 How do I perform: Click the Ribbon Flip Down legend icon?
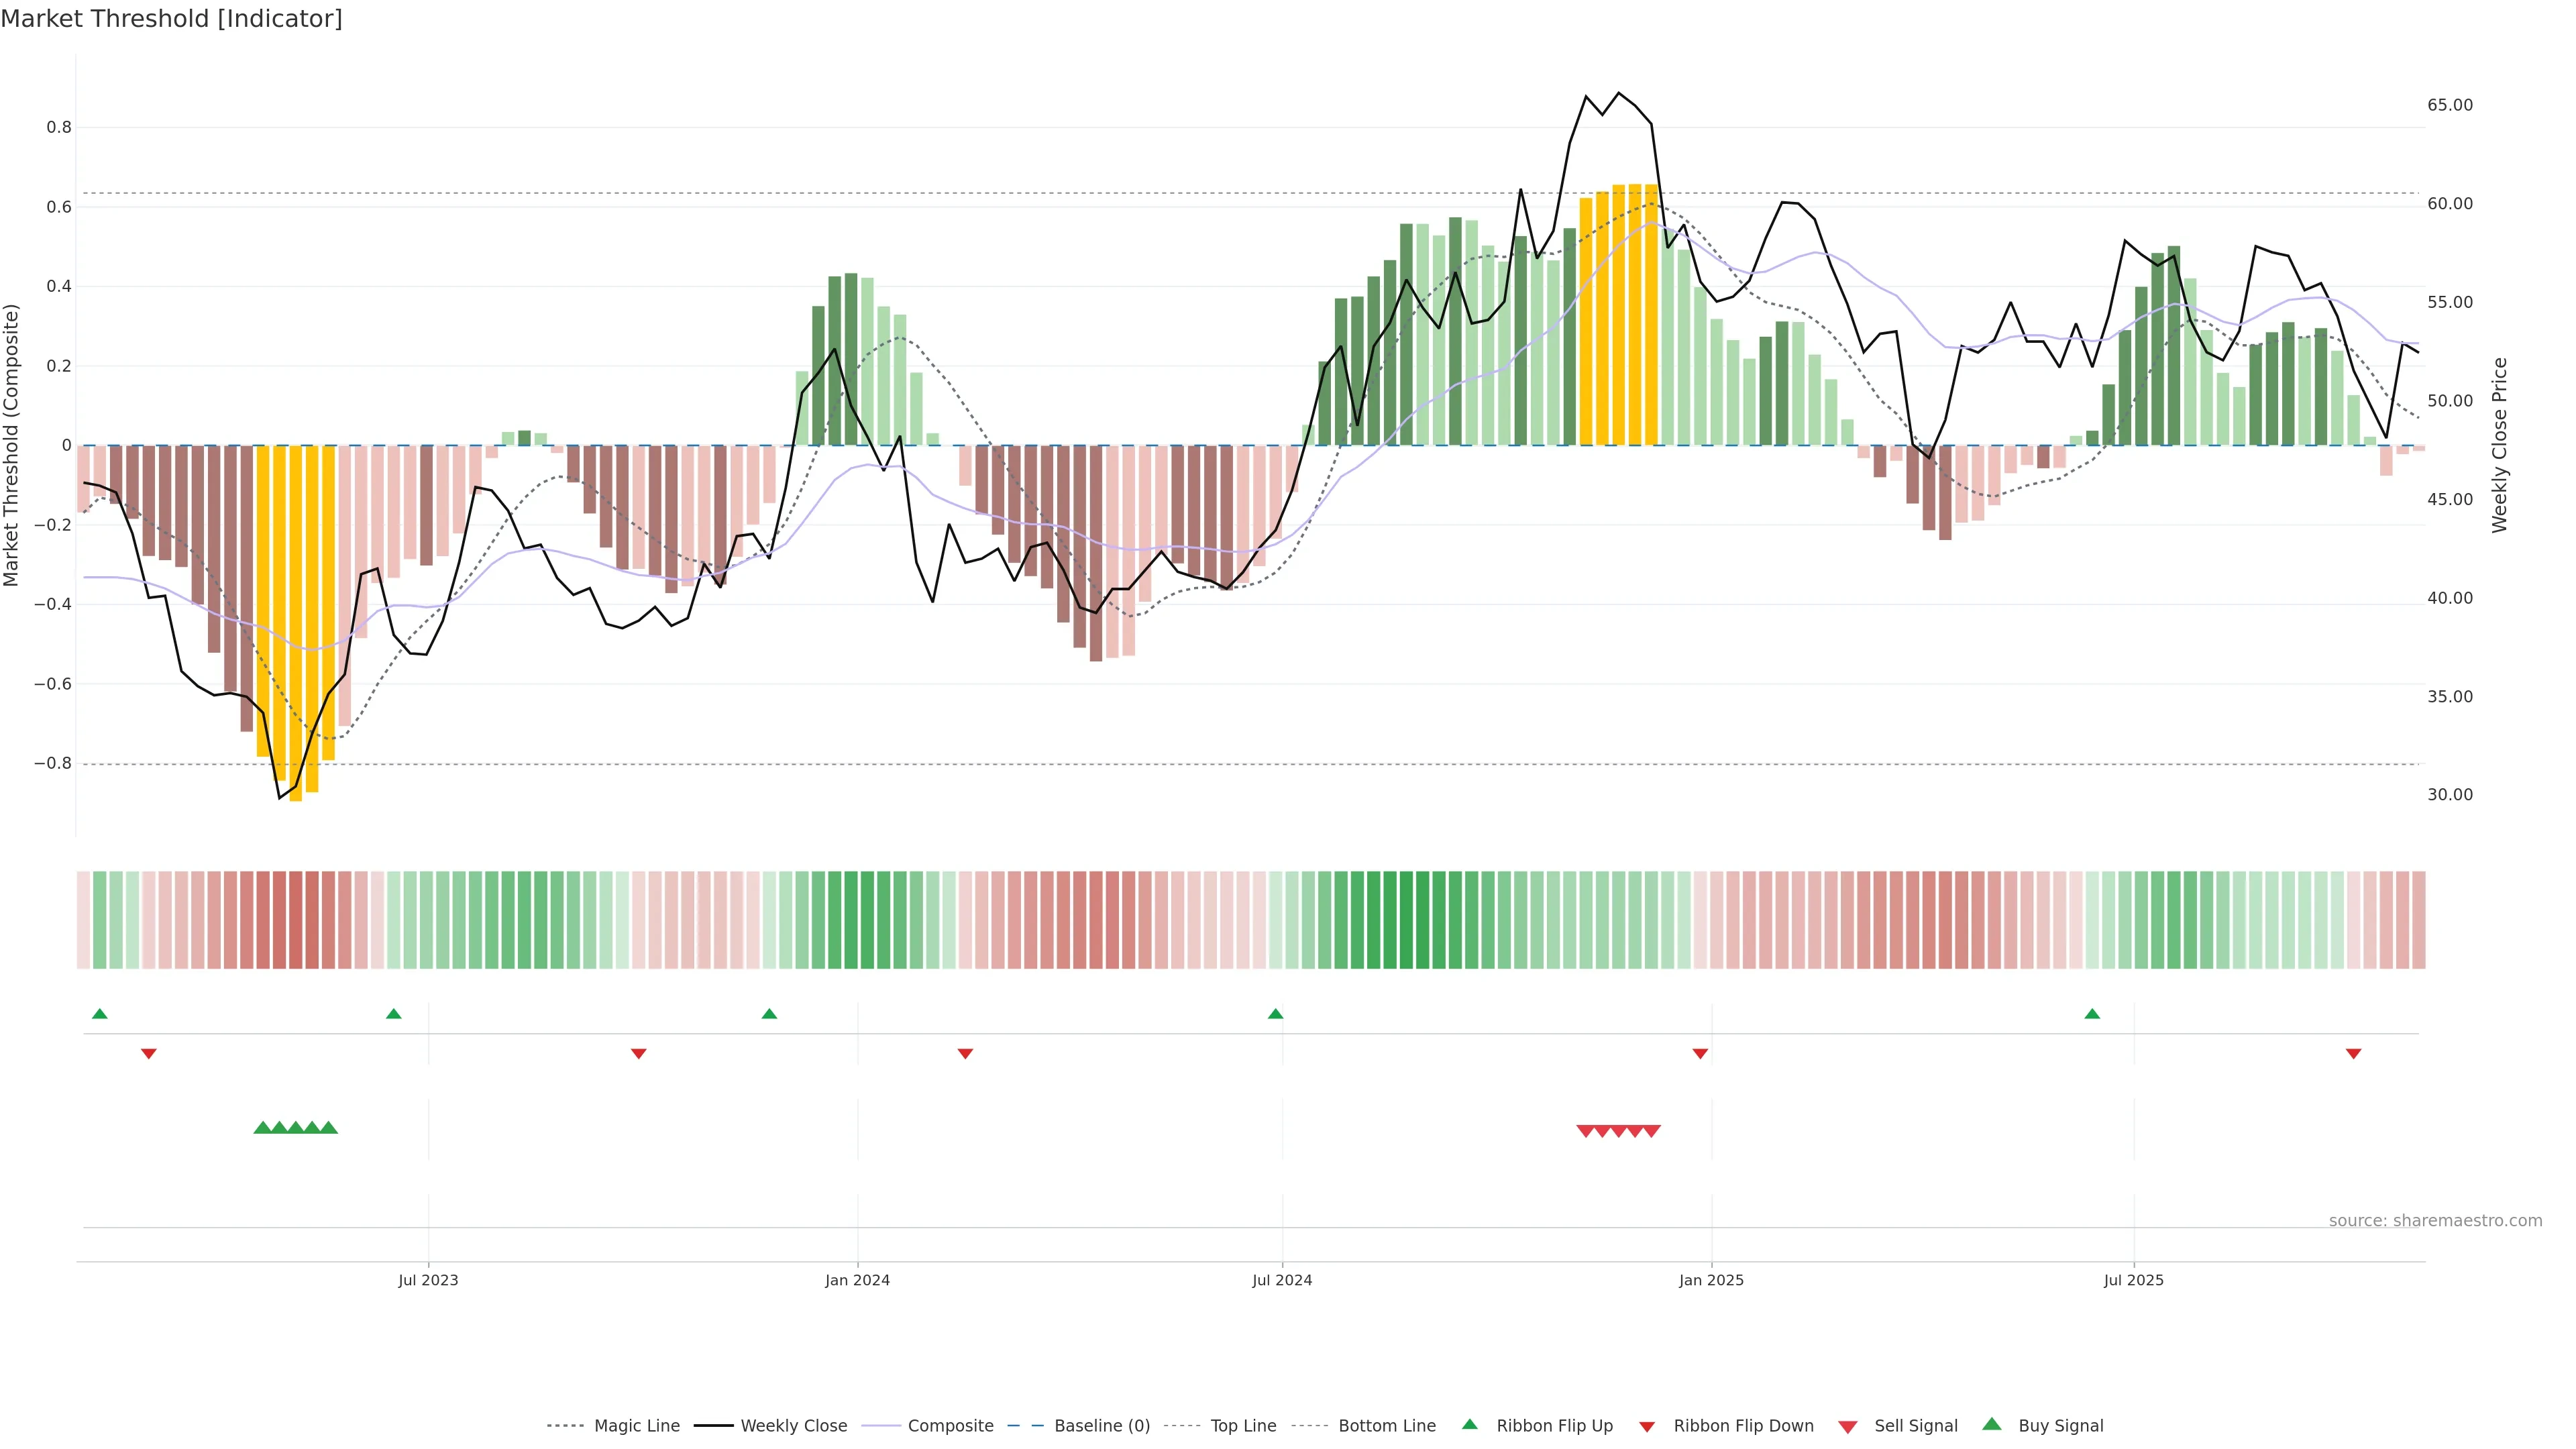pos(1646,1427)
